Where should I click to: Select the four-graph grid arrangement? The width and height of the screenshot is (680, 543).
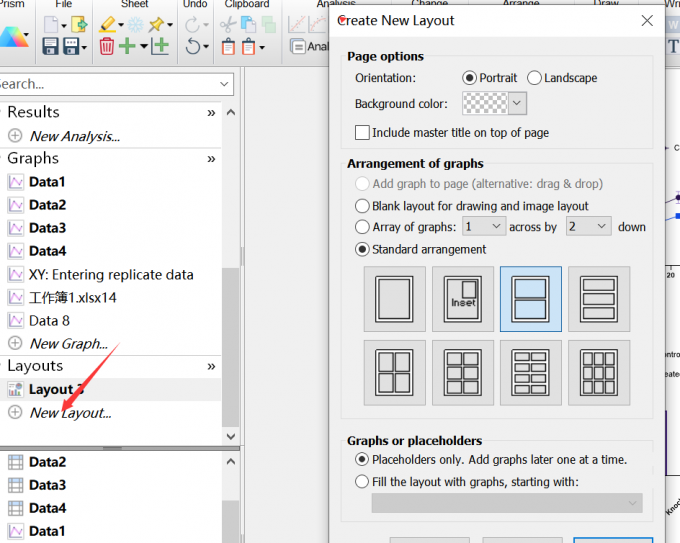394,373
